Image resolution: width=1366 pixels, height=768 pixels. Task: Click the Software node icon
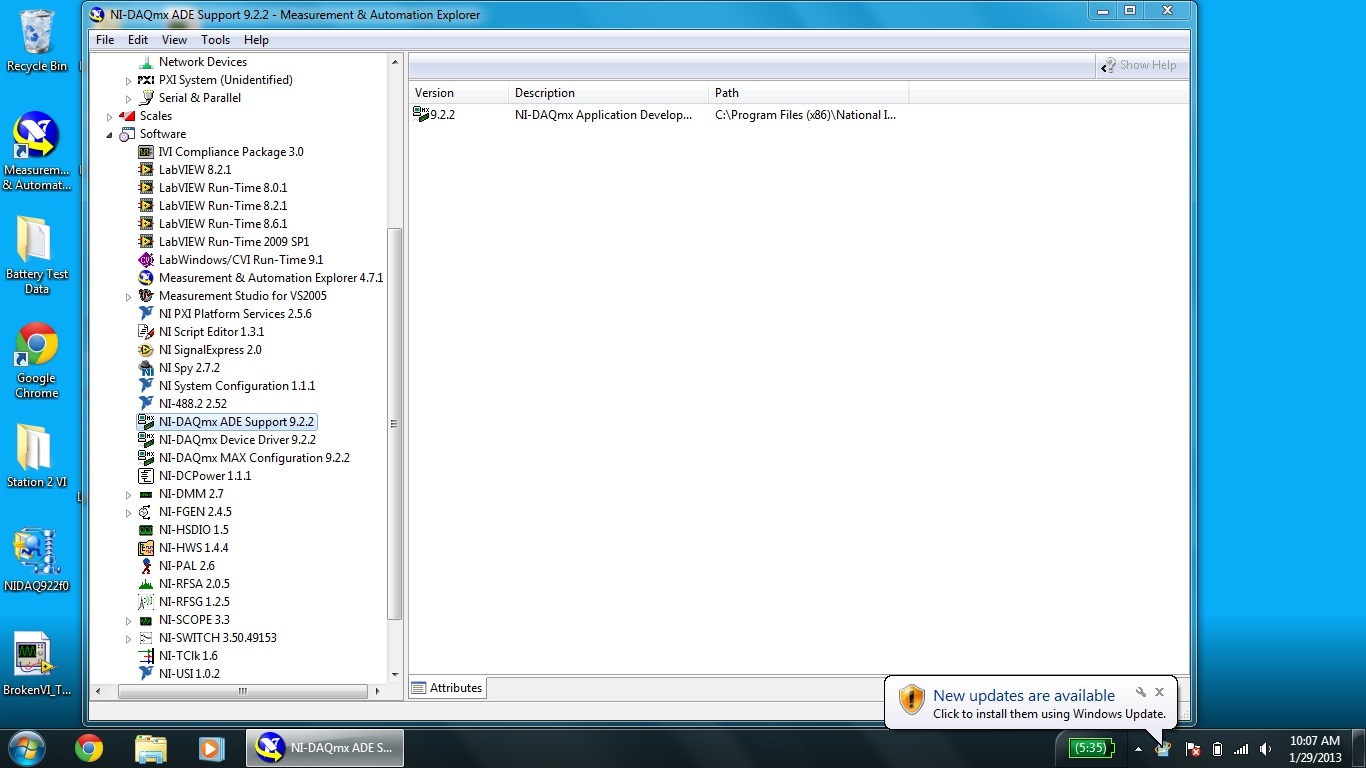[x=127, y=134]
